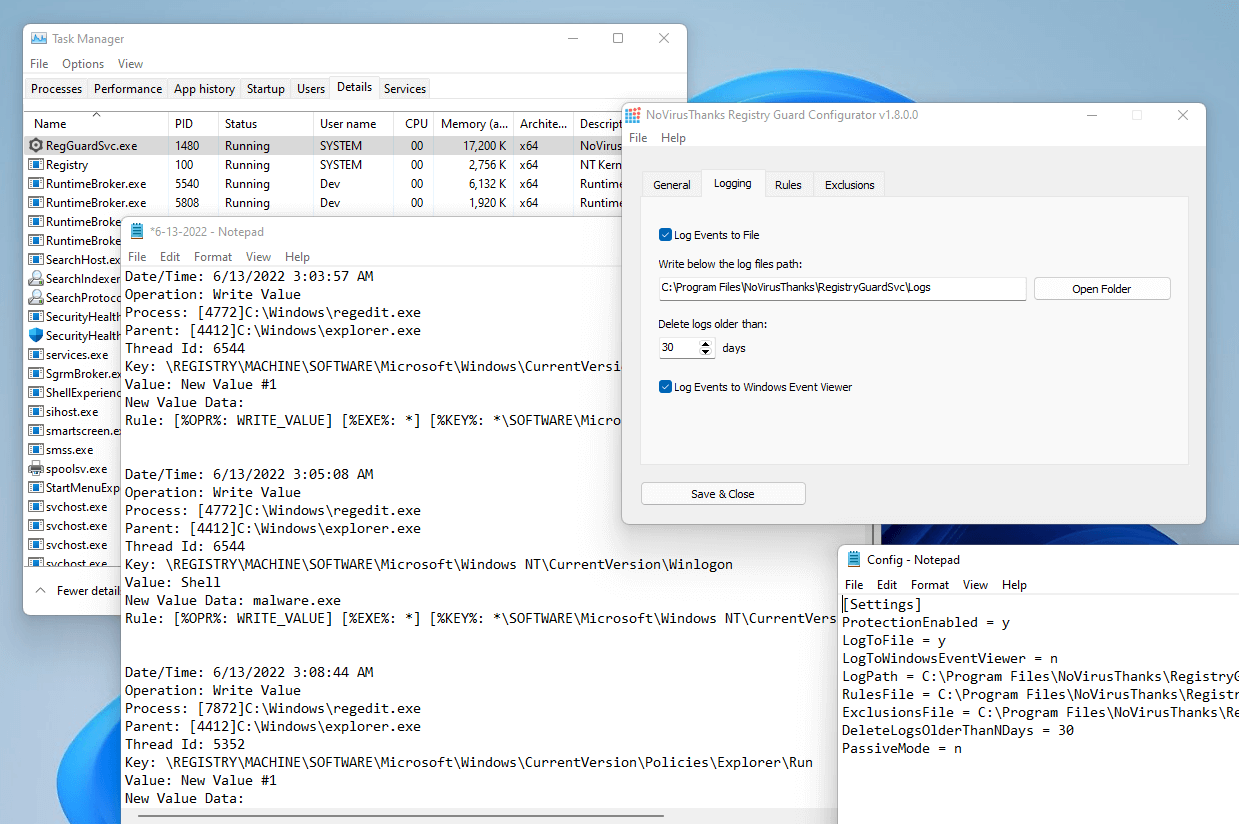Screen dimensions: 1239x824
Task: Open the Format menu in Config Notepad
Action: pyautogui.click(x=929, y=584)
